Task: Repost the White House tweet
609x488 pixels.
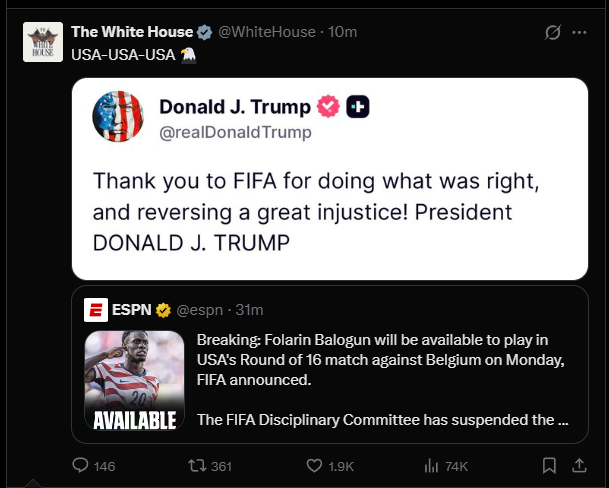Action: [197, 465]
